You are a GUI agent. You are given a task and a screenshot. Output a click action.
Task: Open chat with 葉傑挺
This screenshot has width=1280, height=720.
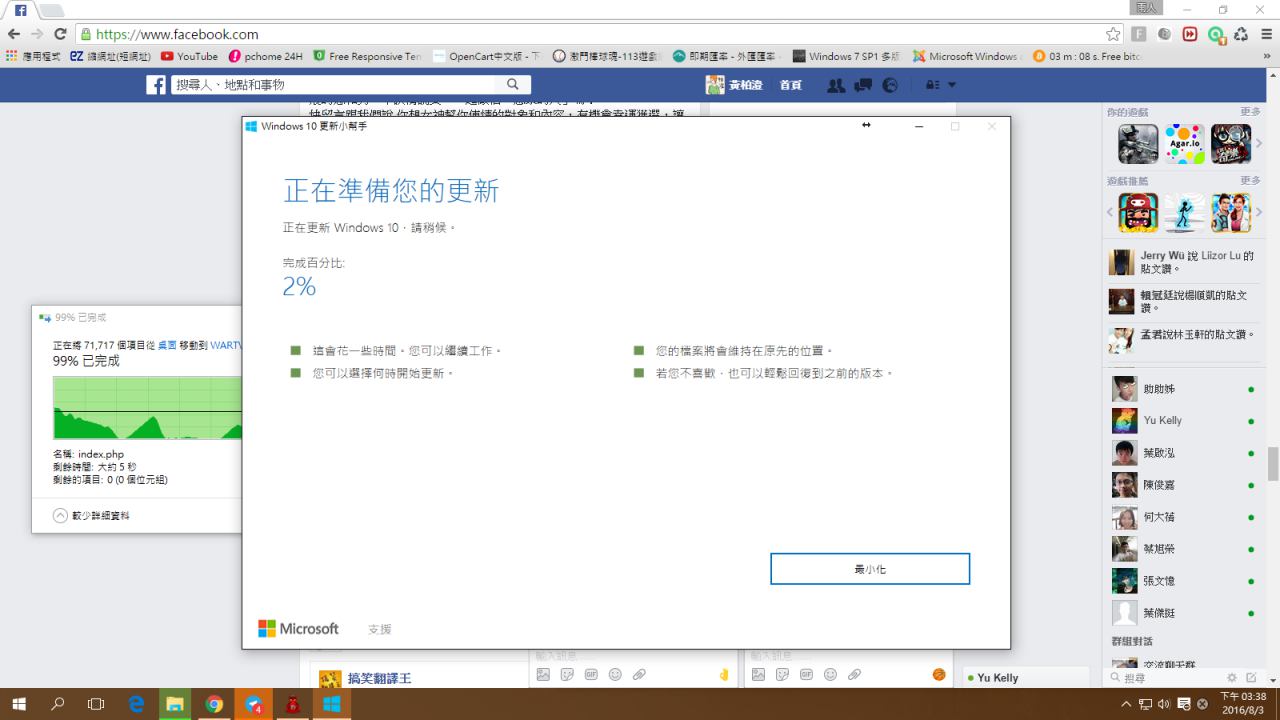click(x=1184, y=613)
